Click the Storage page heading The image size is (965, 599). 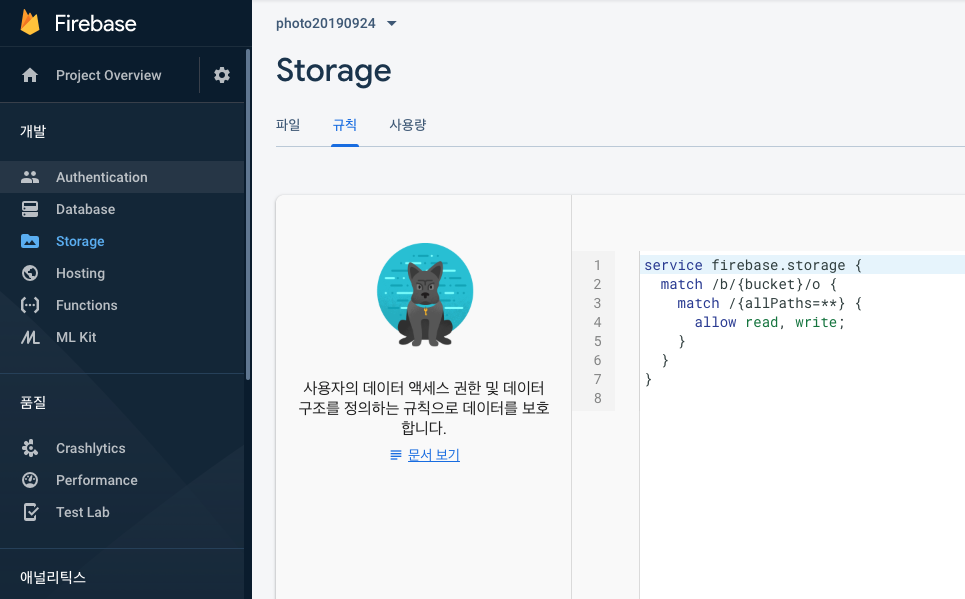pos(334,71)
